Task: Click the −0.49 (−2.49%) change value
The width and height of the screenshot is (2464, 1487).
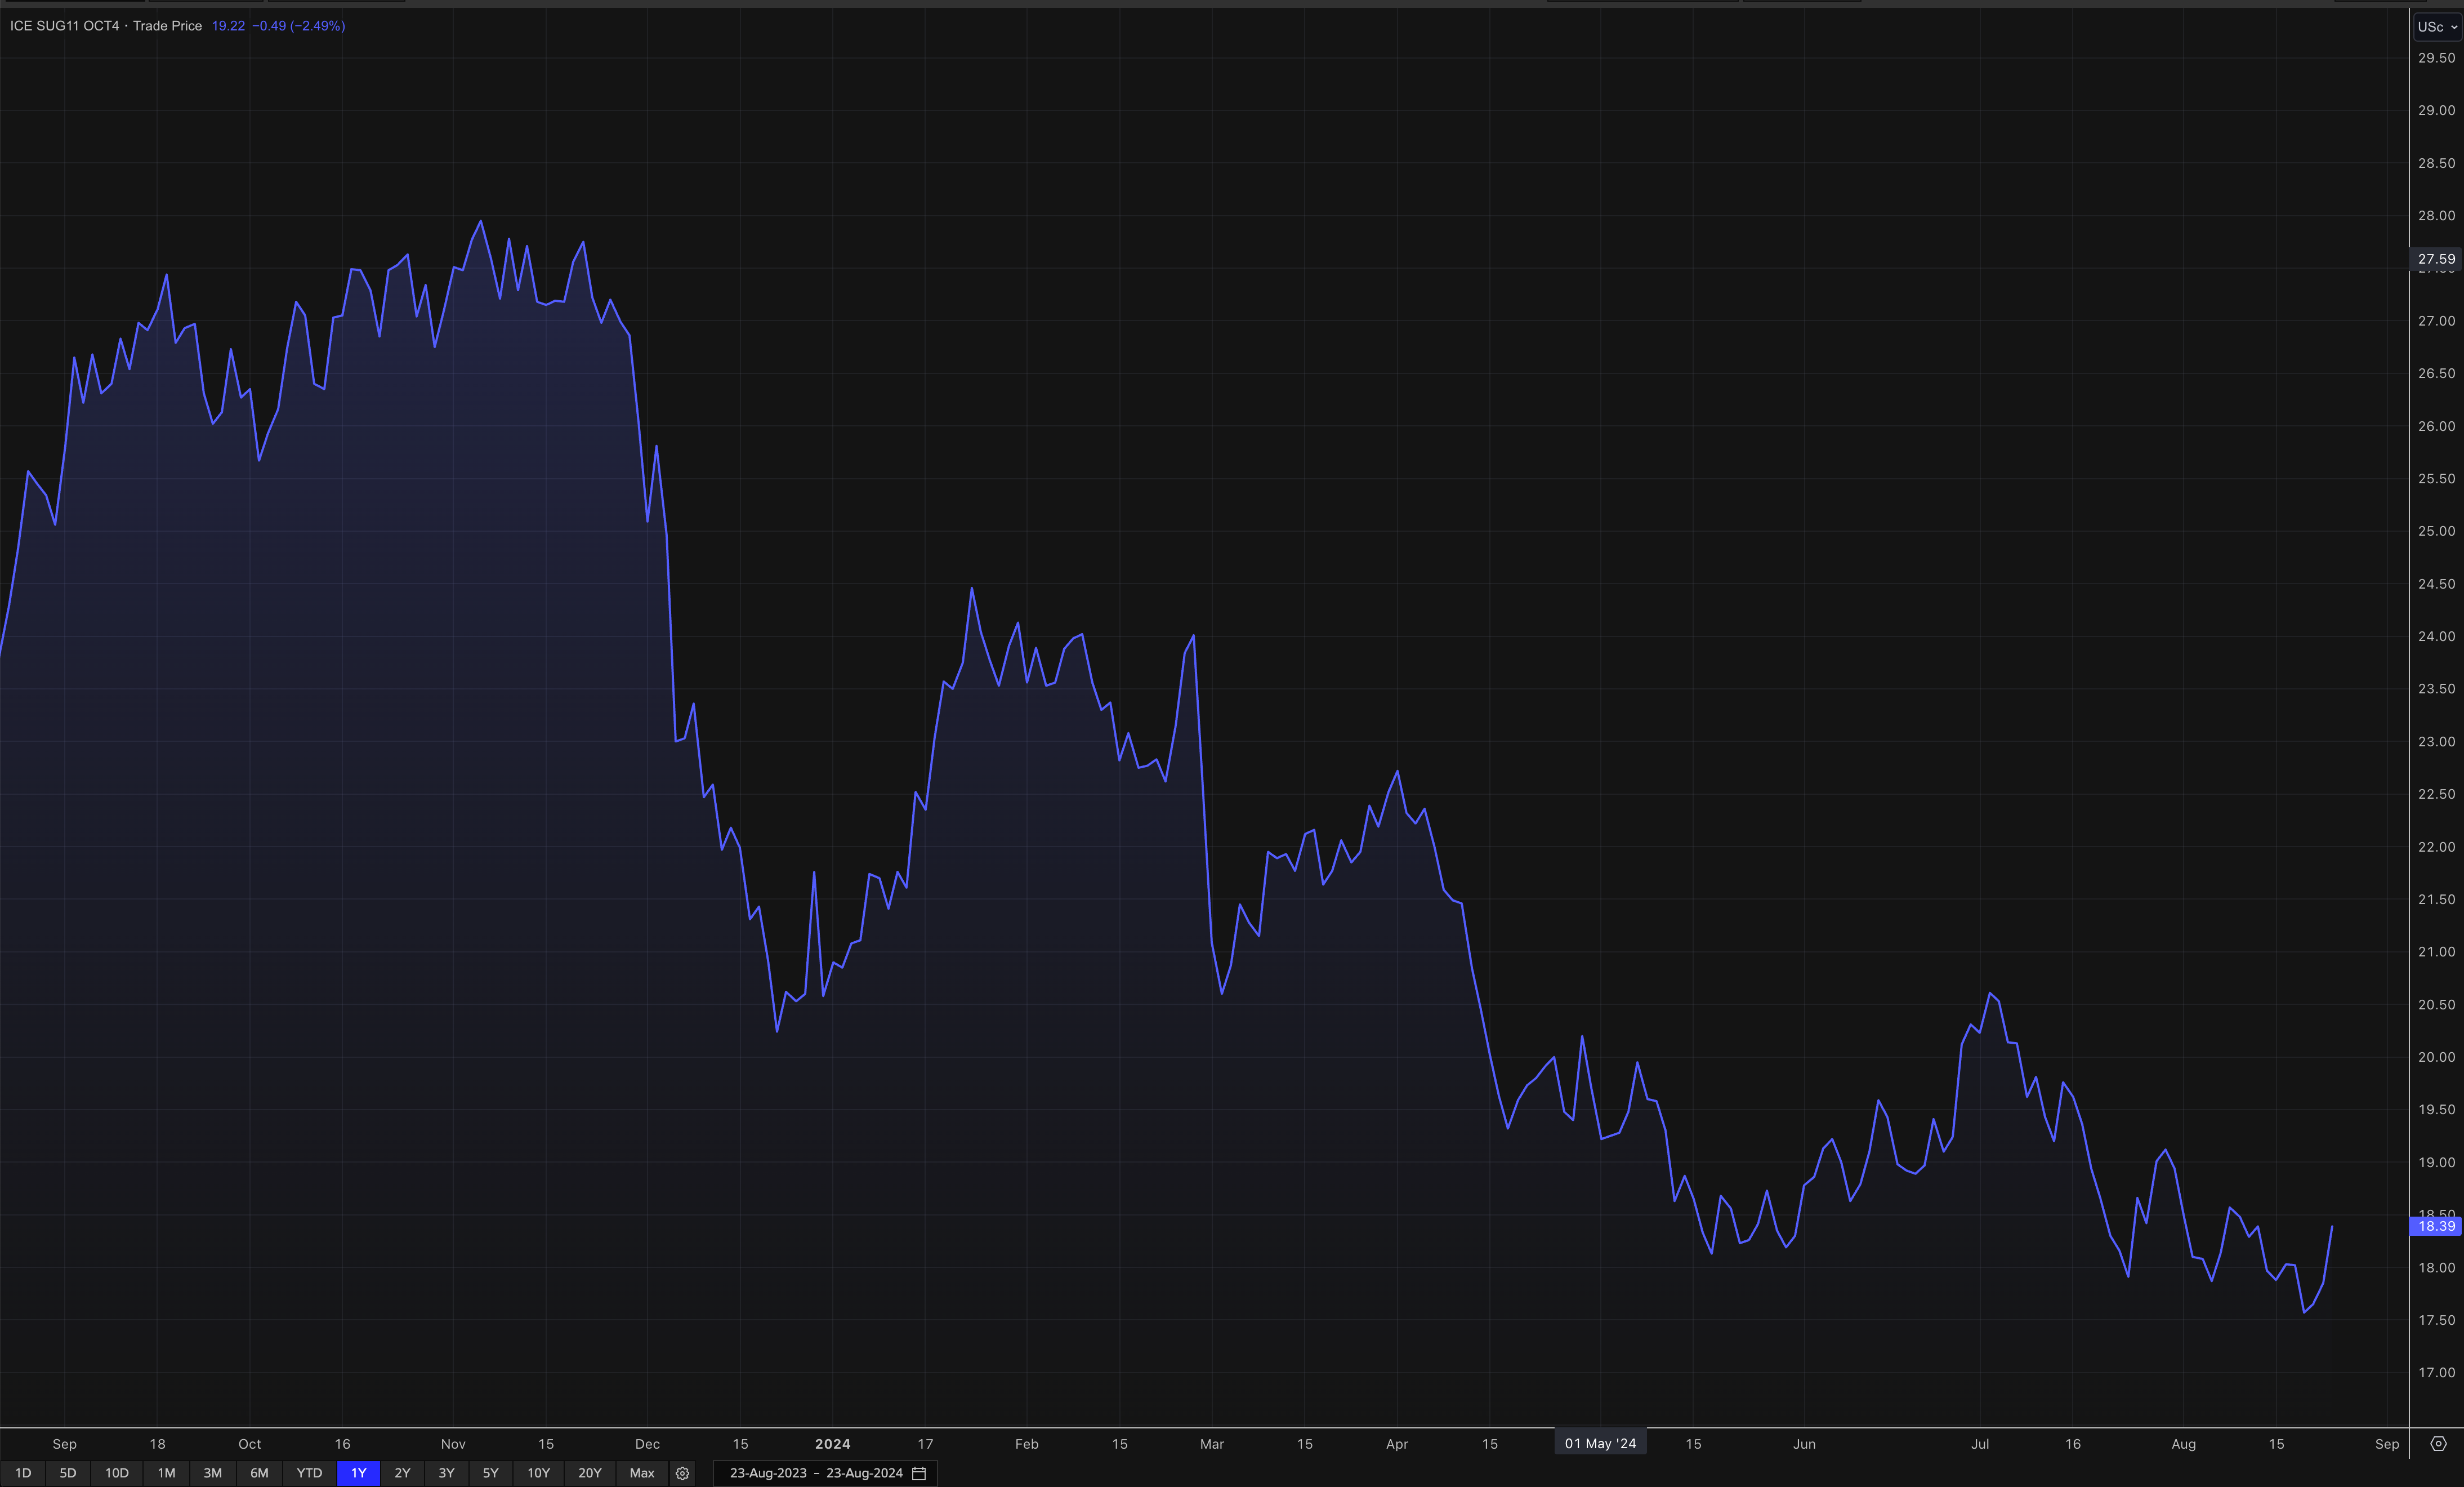Action: tap(298, 26)
